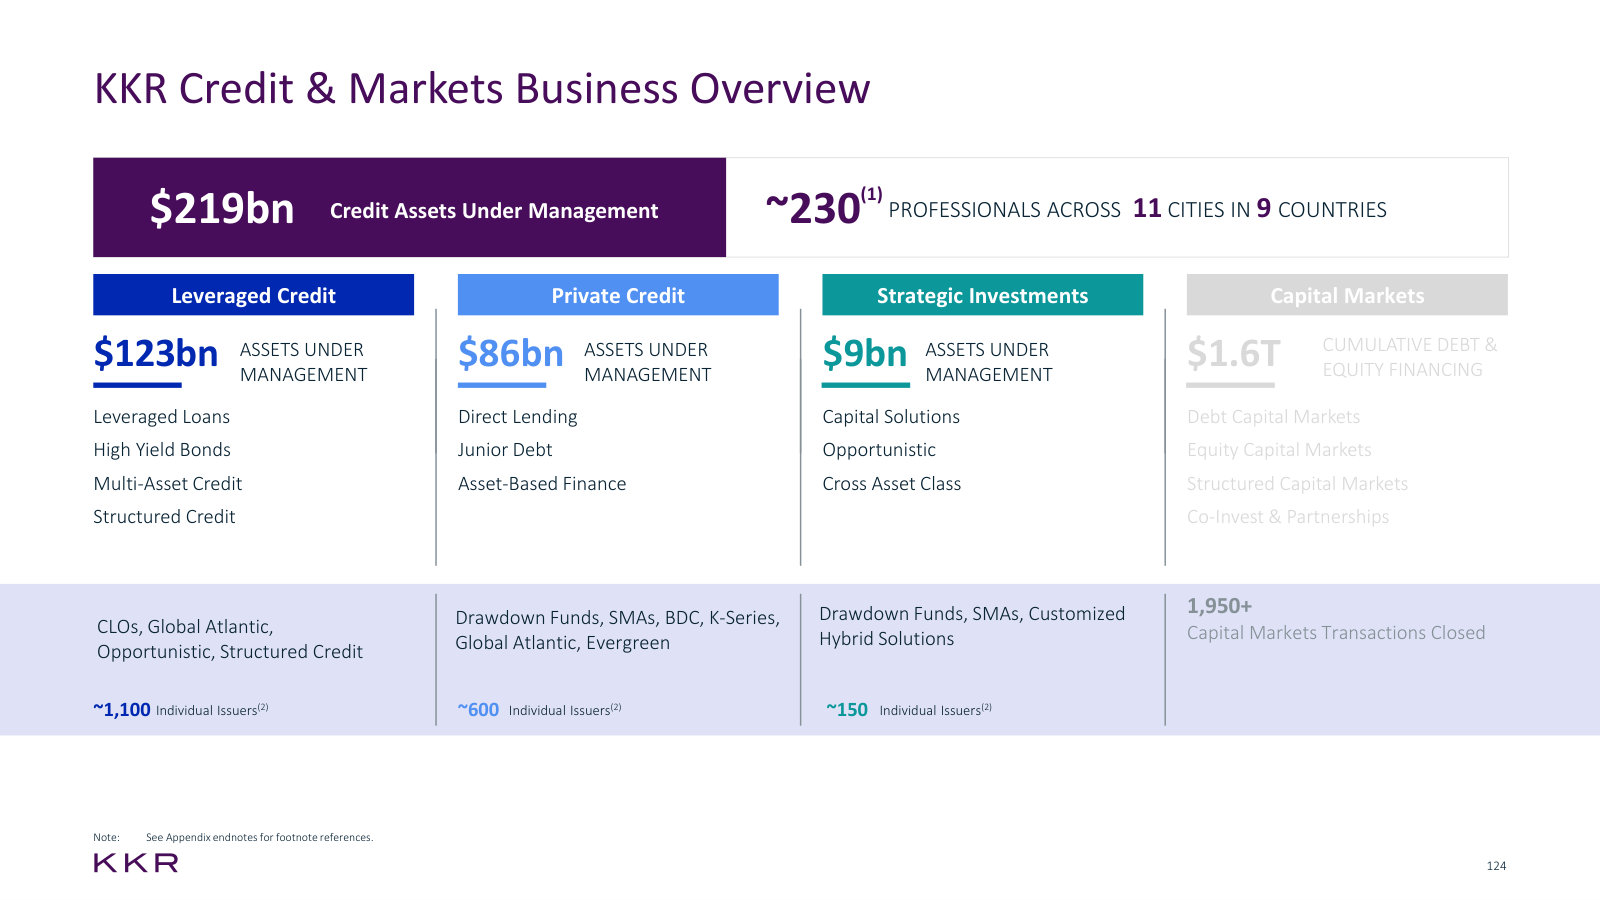
Task: Click 'Asset-Based Finance' list item
Action: (542, 484)
